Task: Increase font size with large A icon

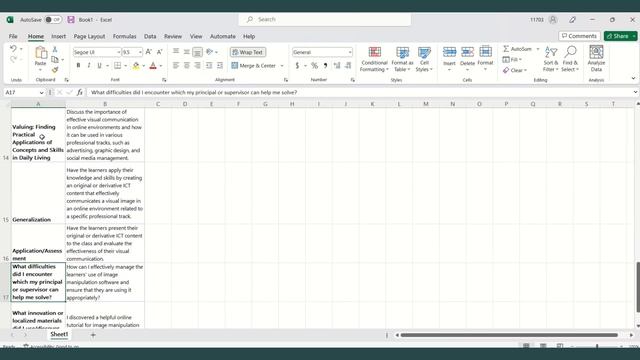Action: pos(149,52)
